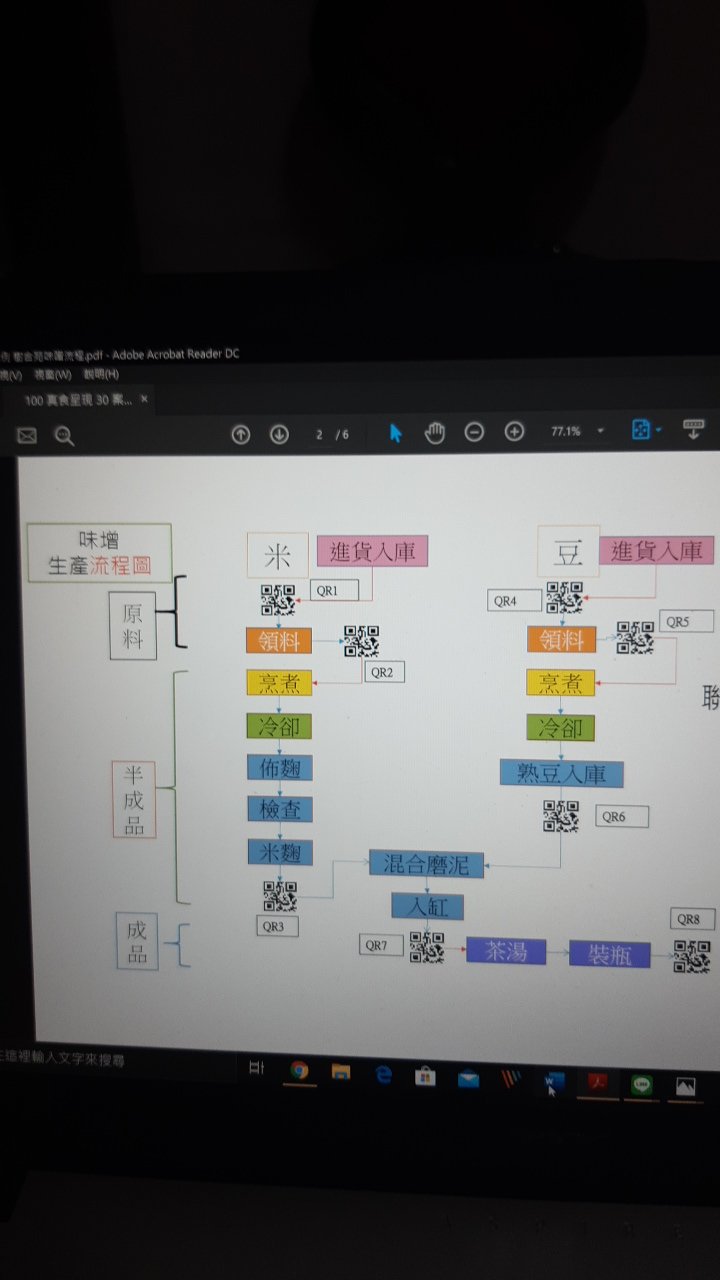Click the 熟豆入庫 box
Screen dimensions: 720x1280
coord(561,773)
